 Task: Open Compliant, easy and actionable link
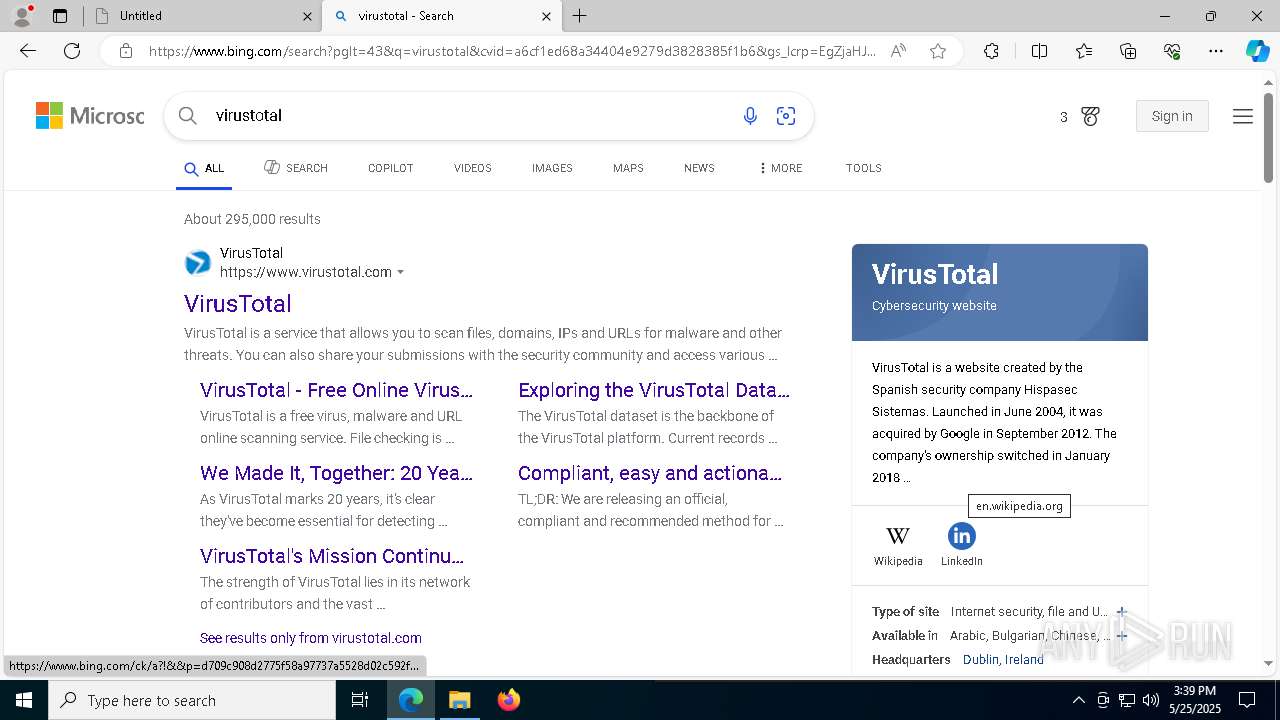point(650,473)
